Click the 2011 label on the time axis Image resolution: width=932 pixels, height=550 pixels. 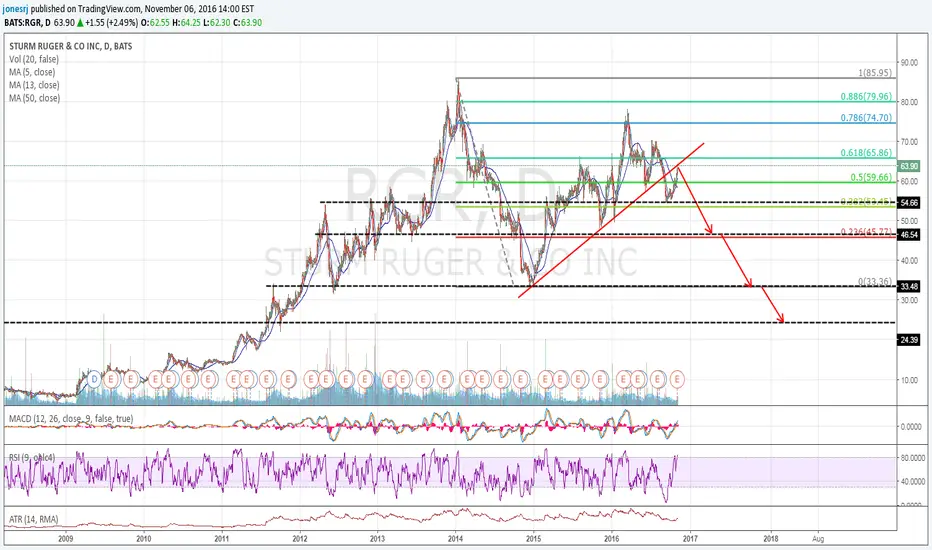click(x=222, y=539)
